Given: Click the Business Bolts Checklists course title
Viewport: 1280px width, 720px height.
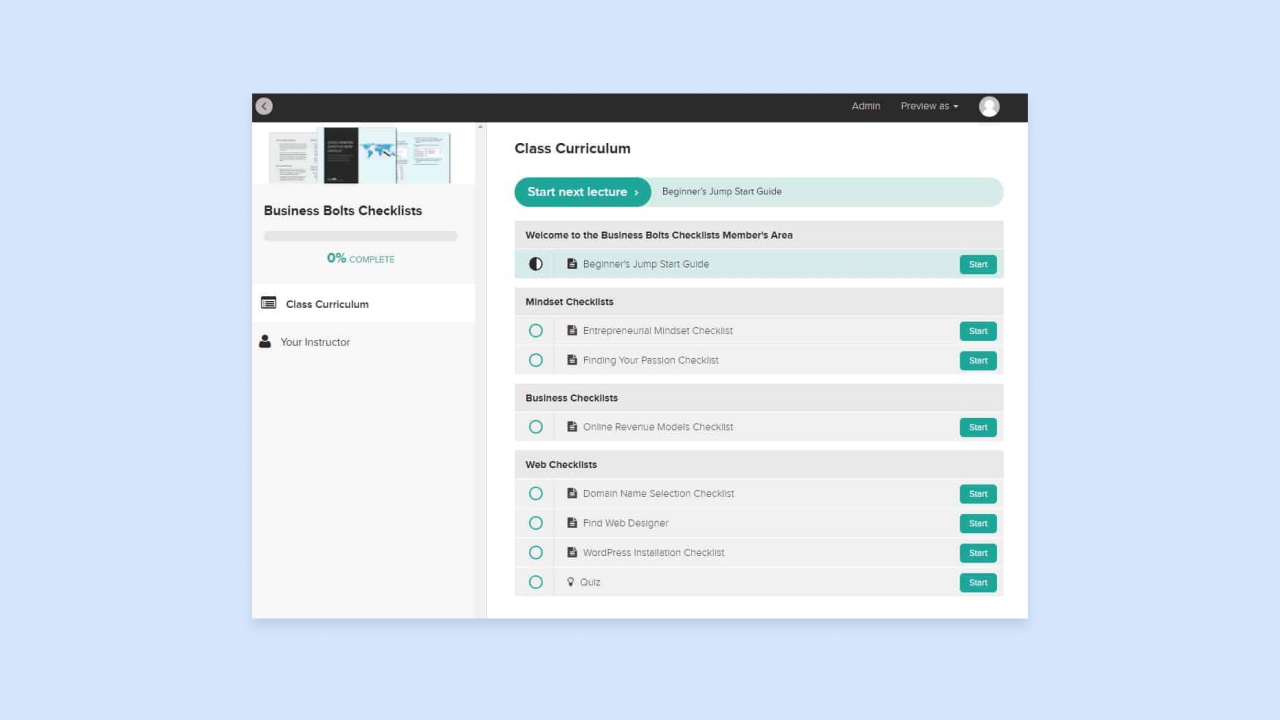Looking at the screenshot, I should pyautogui.click(x=343, y=210).
